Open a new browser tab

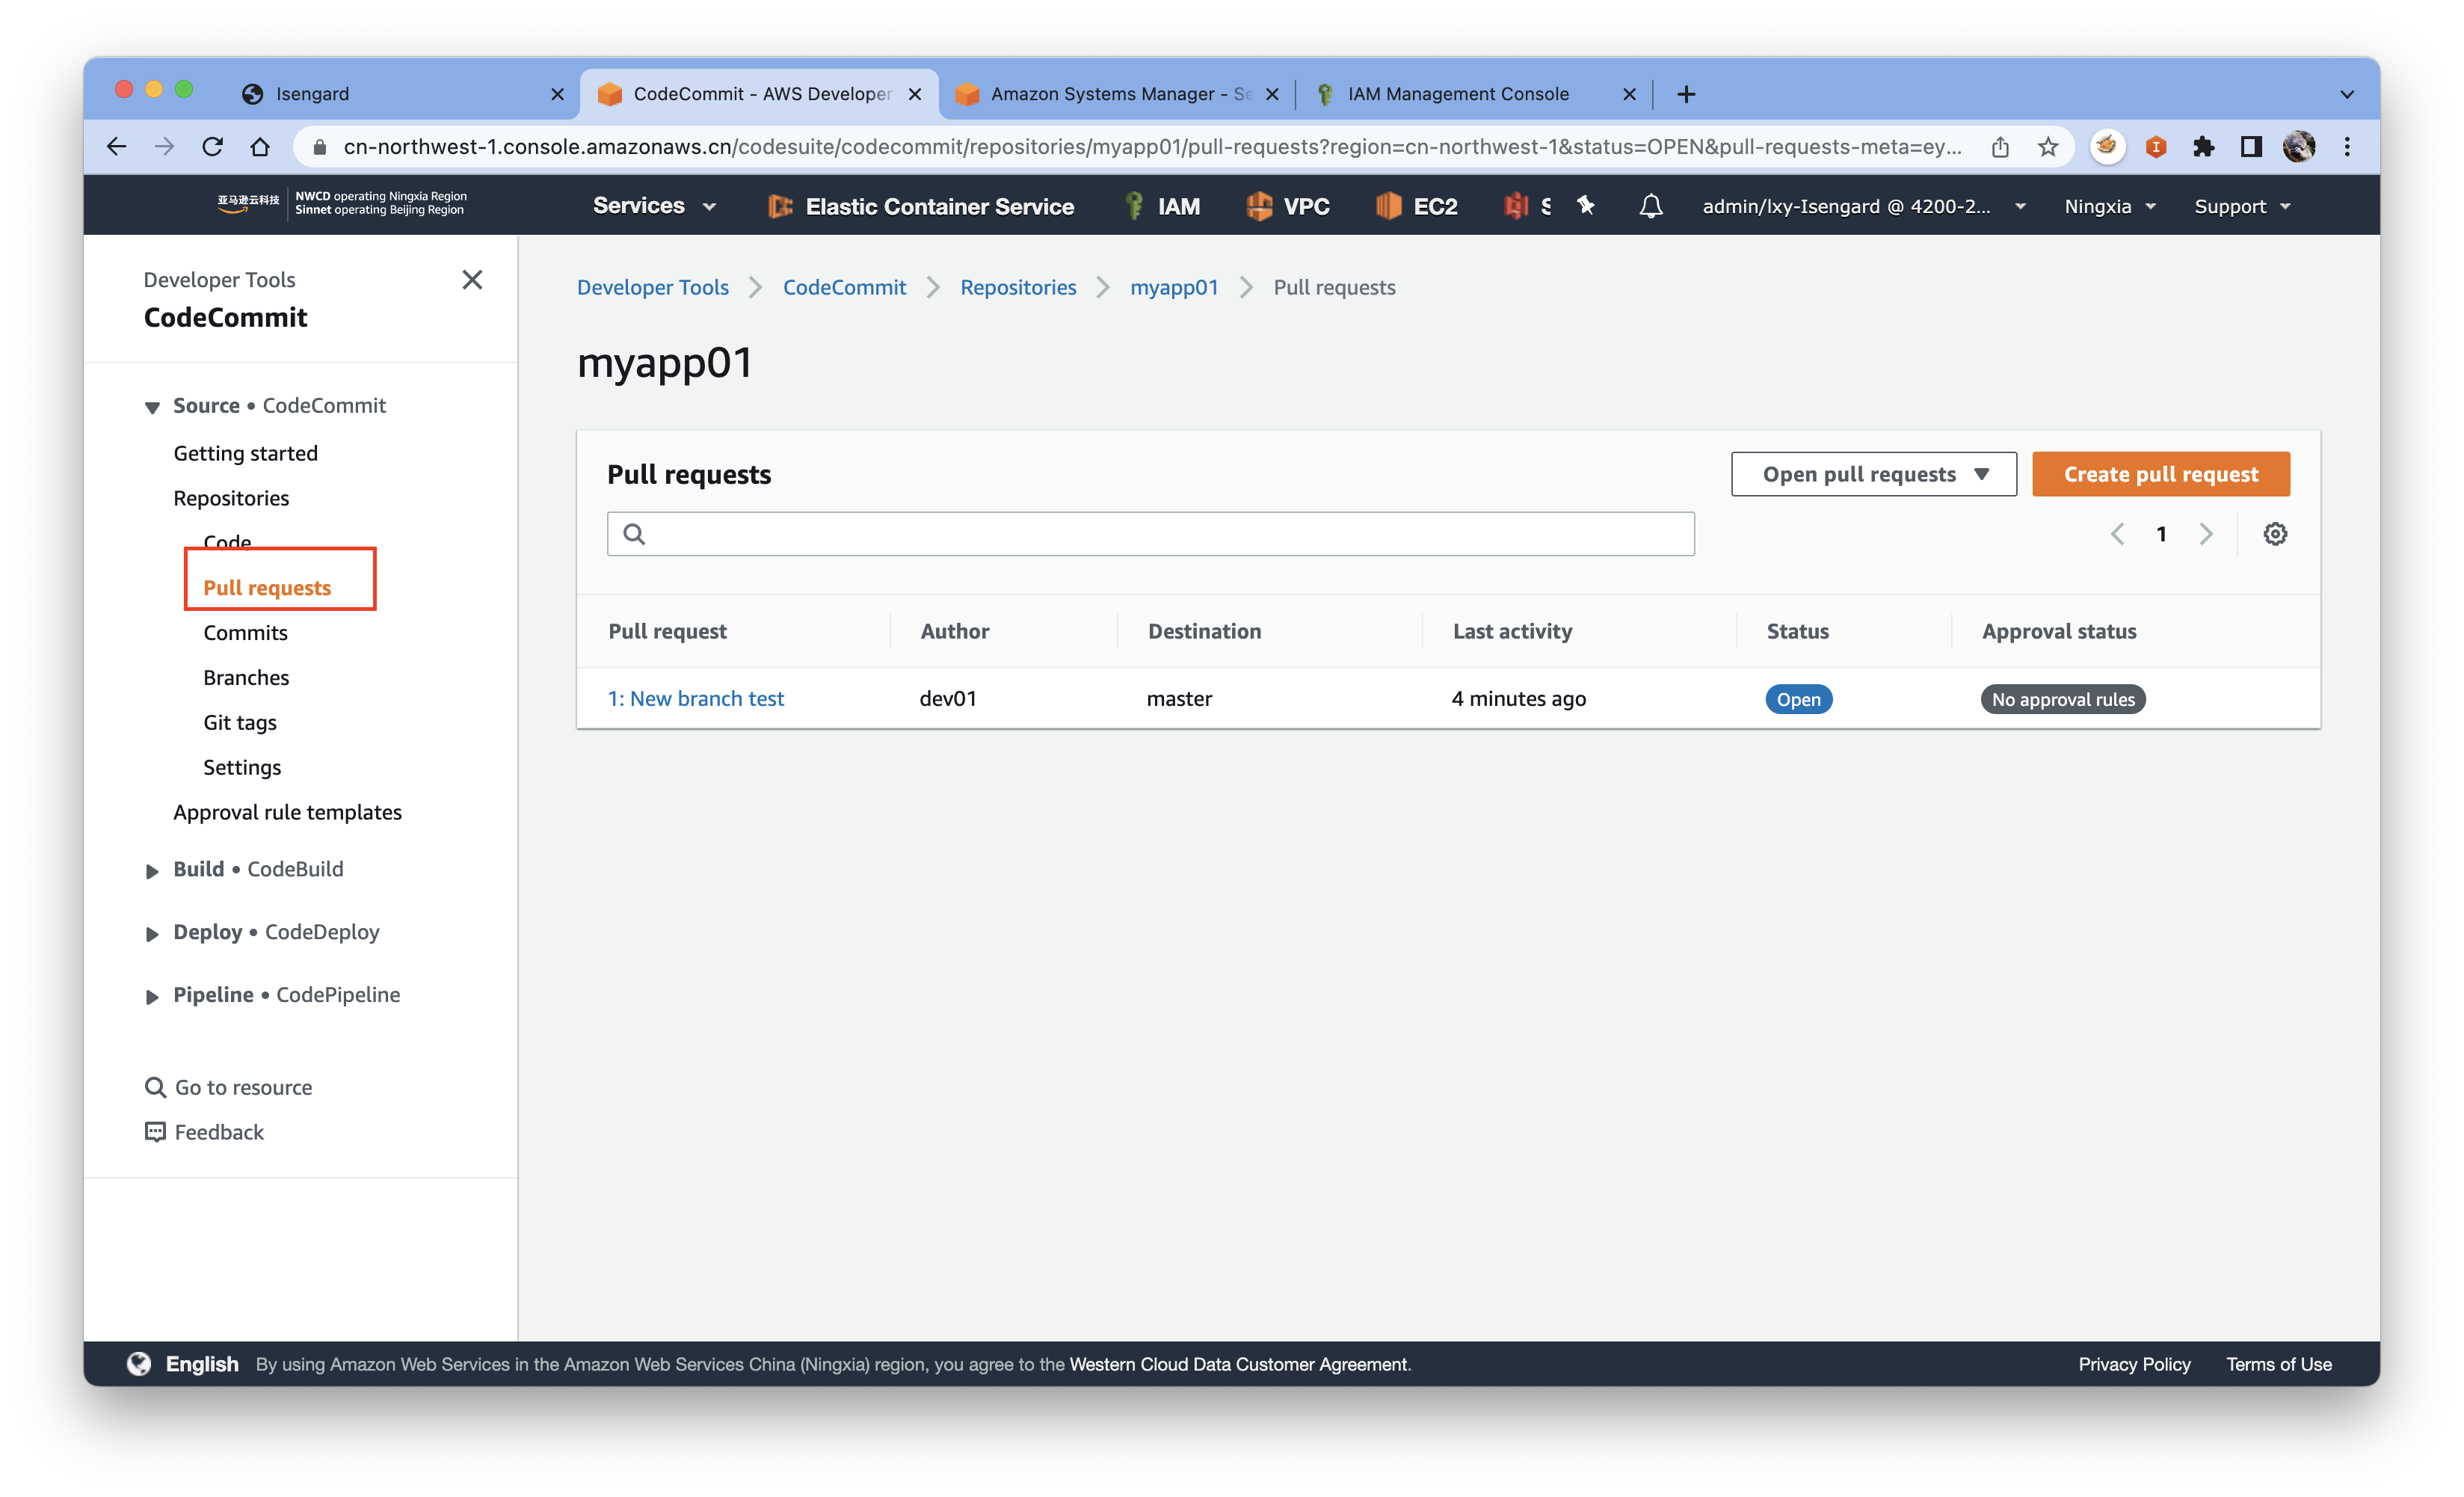[x=1686, y=94]
